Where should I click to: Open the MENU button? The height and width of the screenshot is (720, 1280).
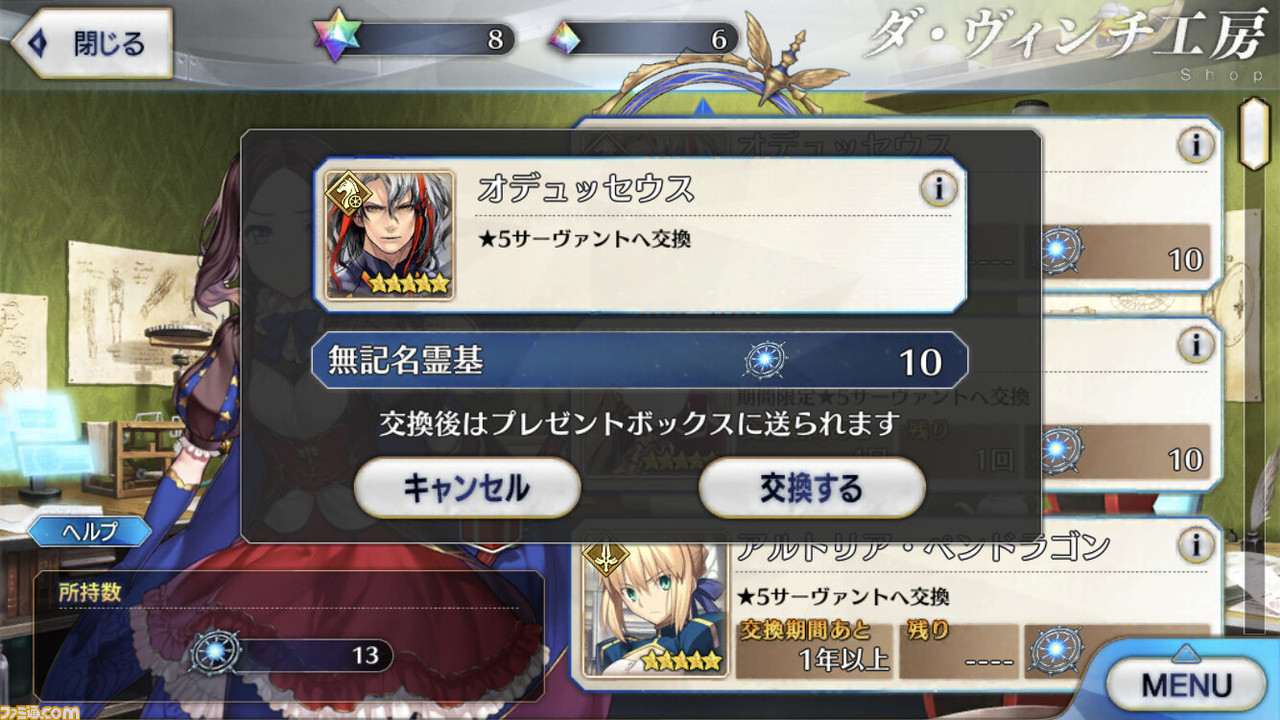point(1186,684)
